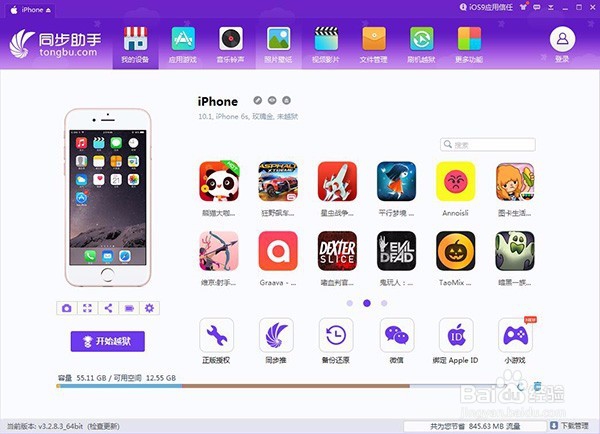Viewport: 600px width, 434px height.
Task: Go to third app page dot
Action: [384, 303]
